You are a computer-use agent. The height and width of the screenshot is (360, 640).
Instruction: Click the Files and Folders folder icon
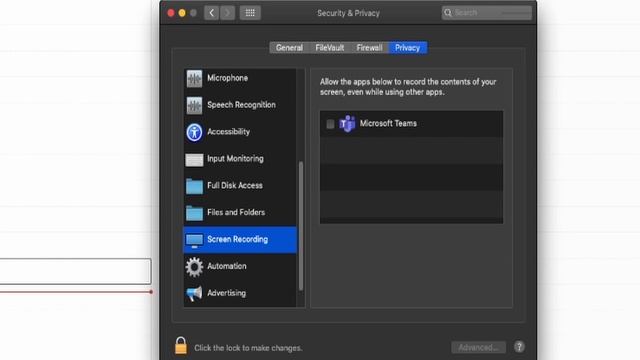194,213
